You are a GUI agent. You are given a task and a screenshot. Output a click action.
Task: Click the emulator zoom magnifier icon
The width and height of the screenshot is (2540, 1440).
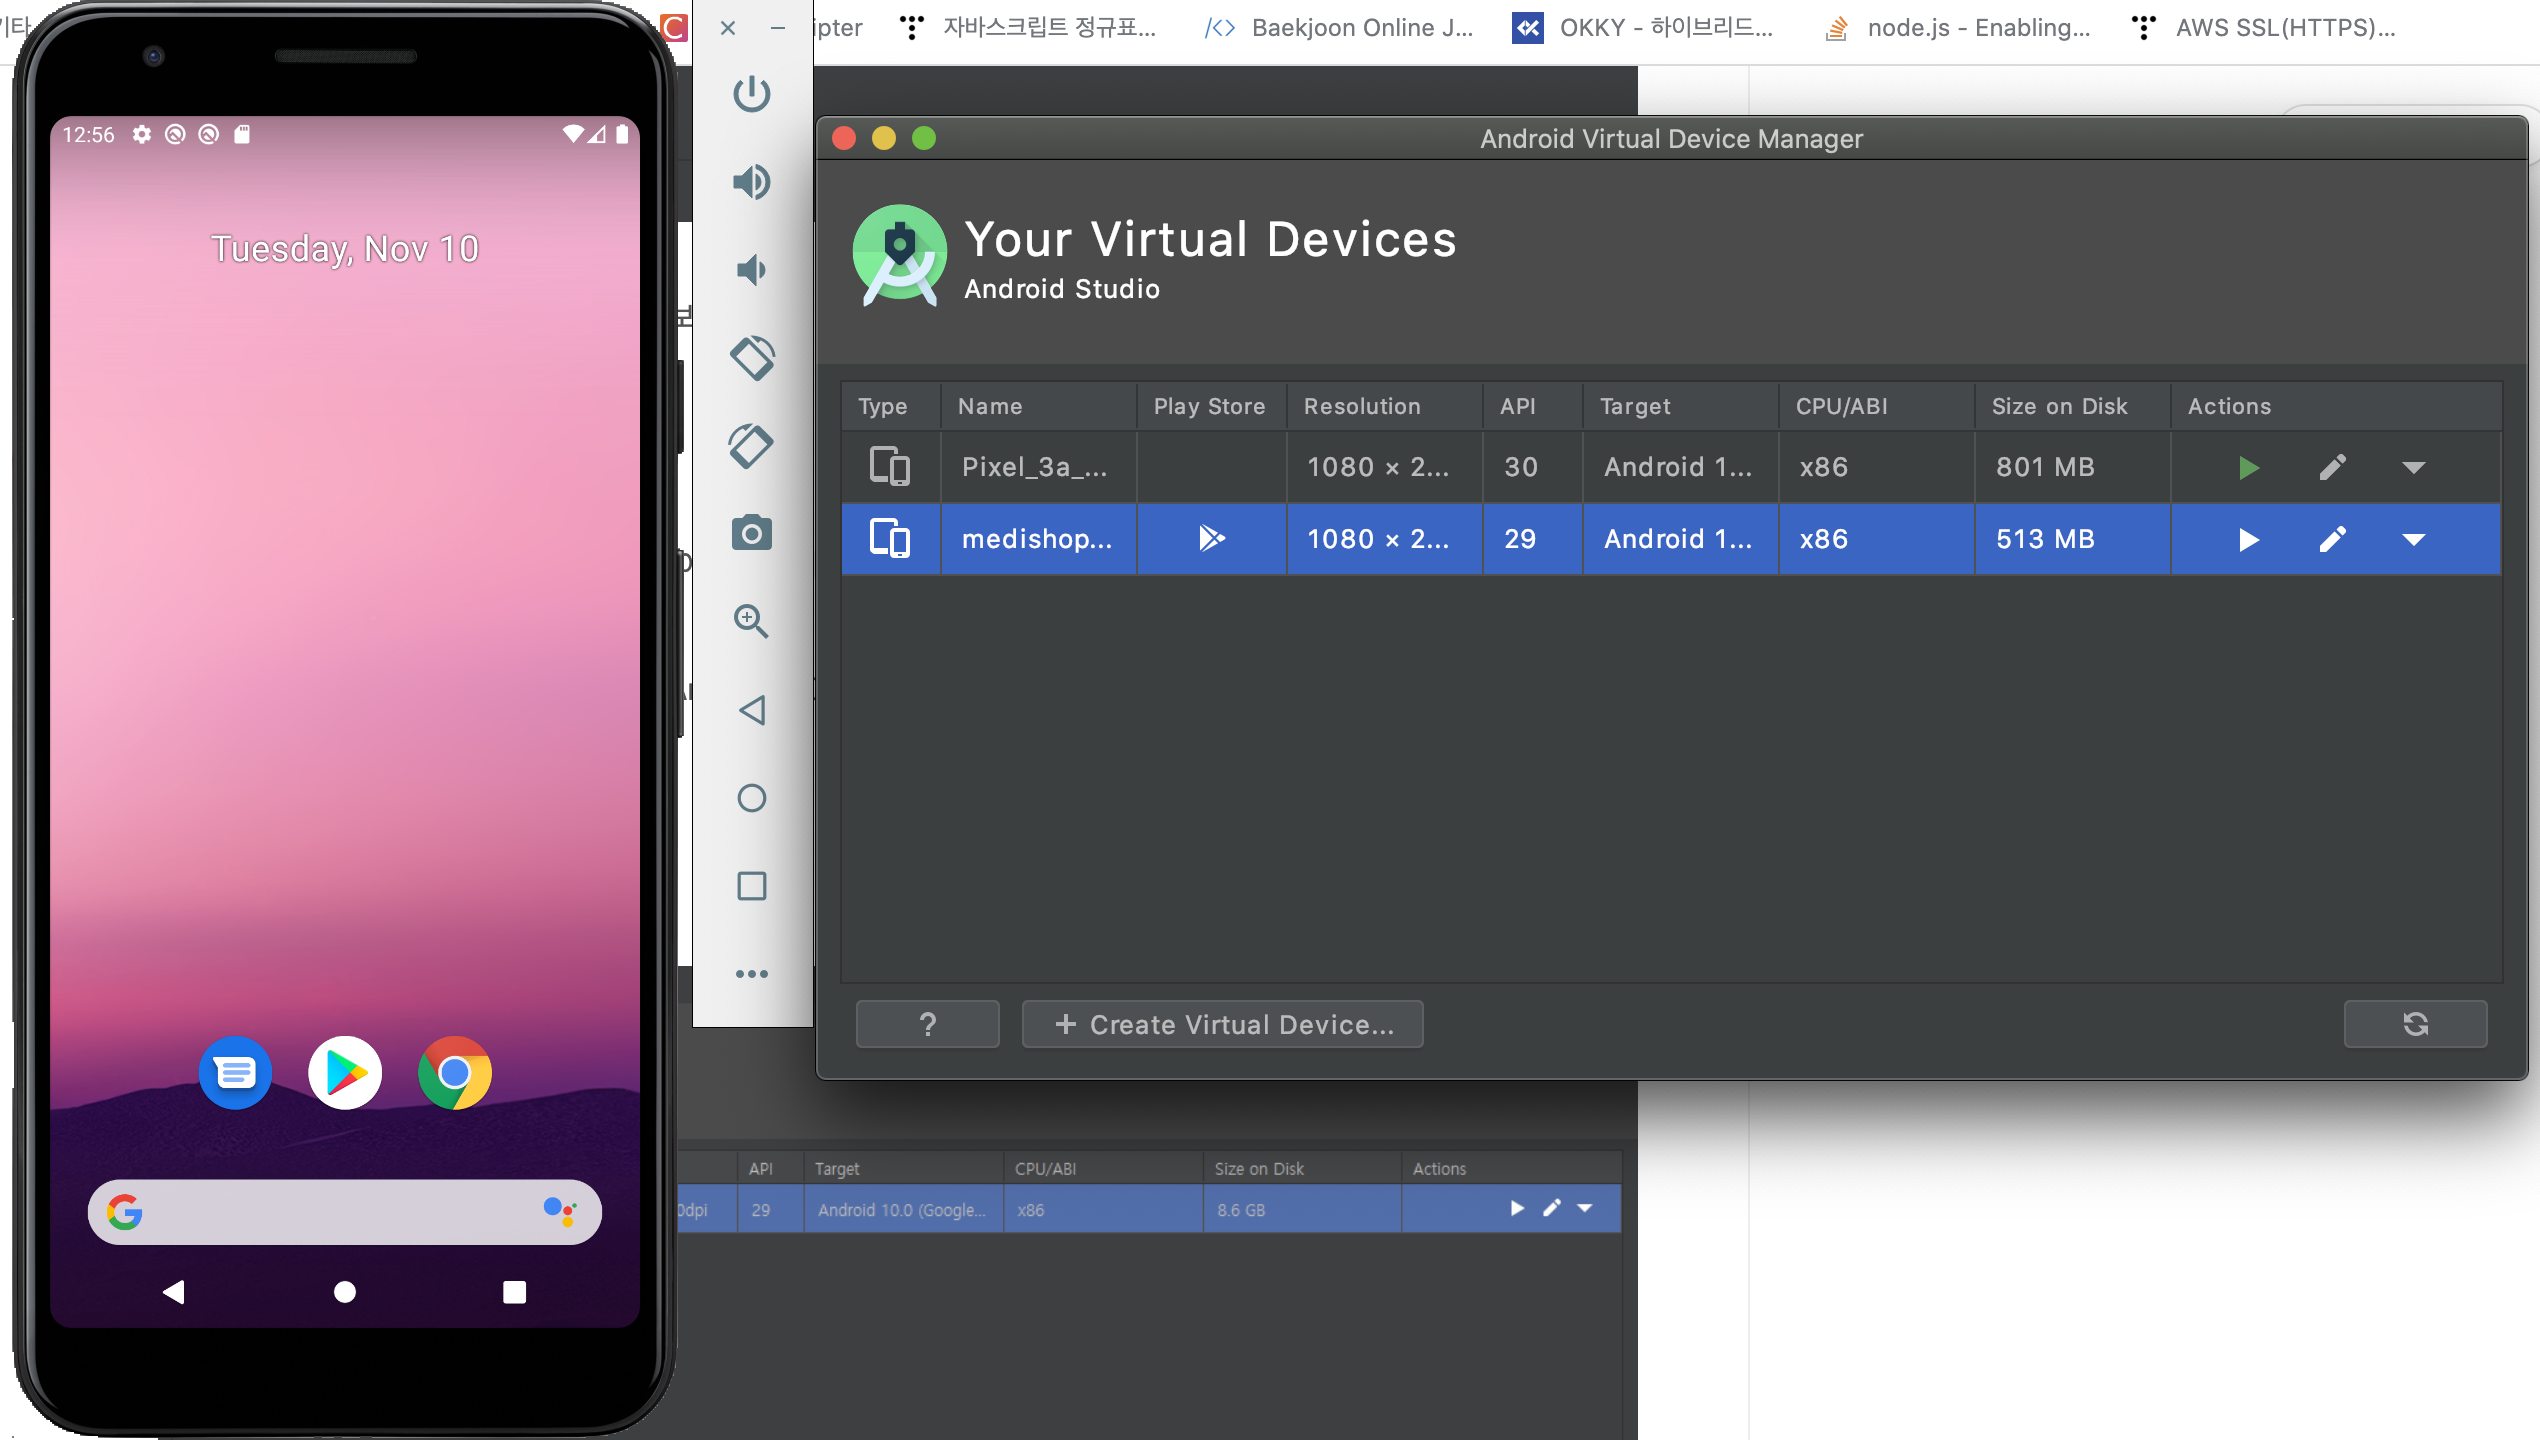pos(751,621)
